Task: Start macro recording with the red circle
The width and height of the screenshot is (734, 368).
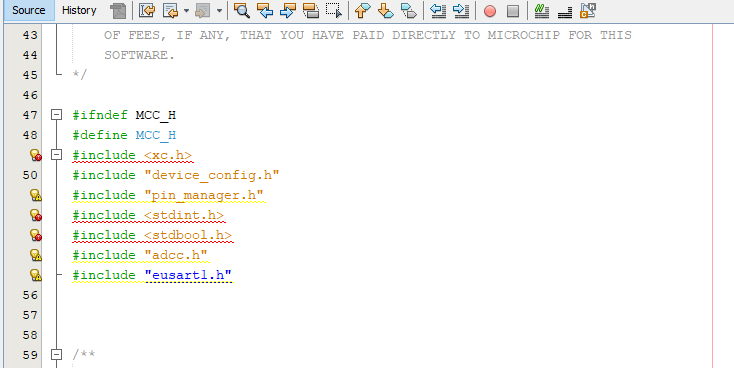Action: pyautogui.click(x=490, y=11)
